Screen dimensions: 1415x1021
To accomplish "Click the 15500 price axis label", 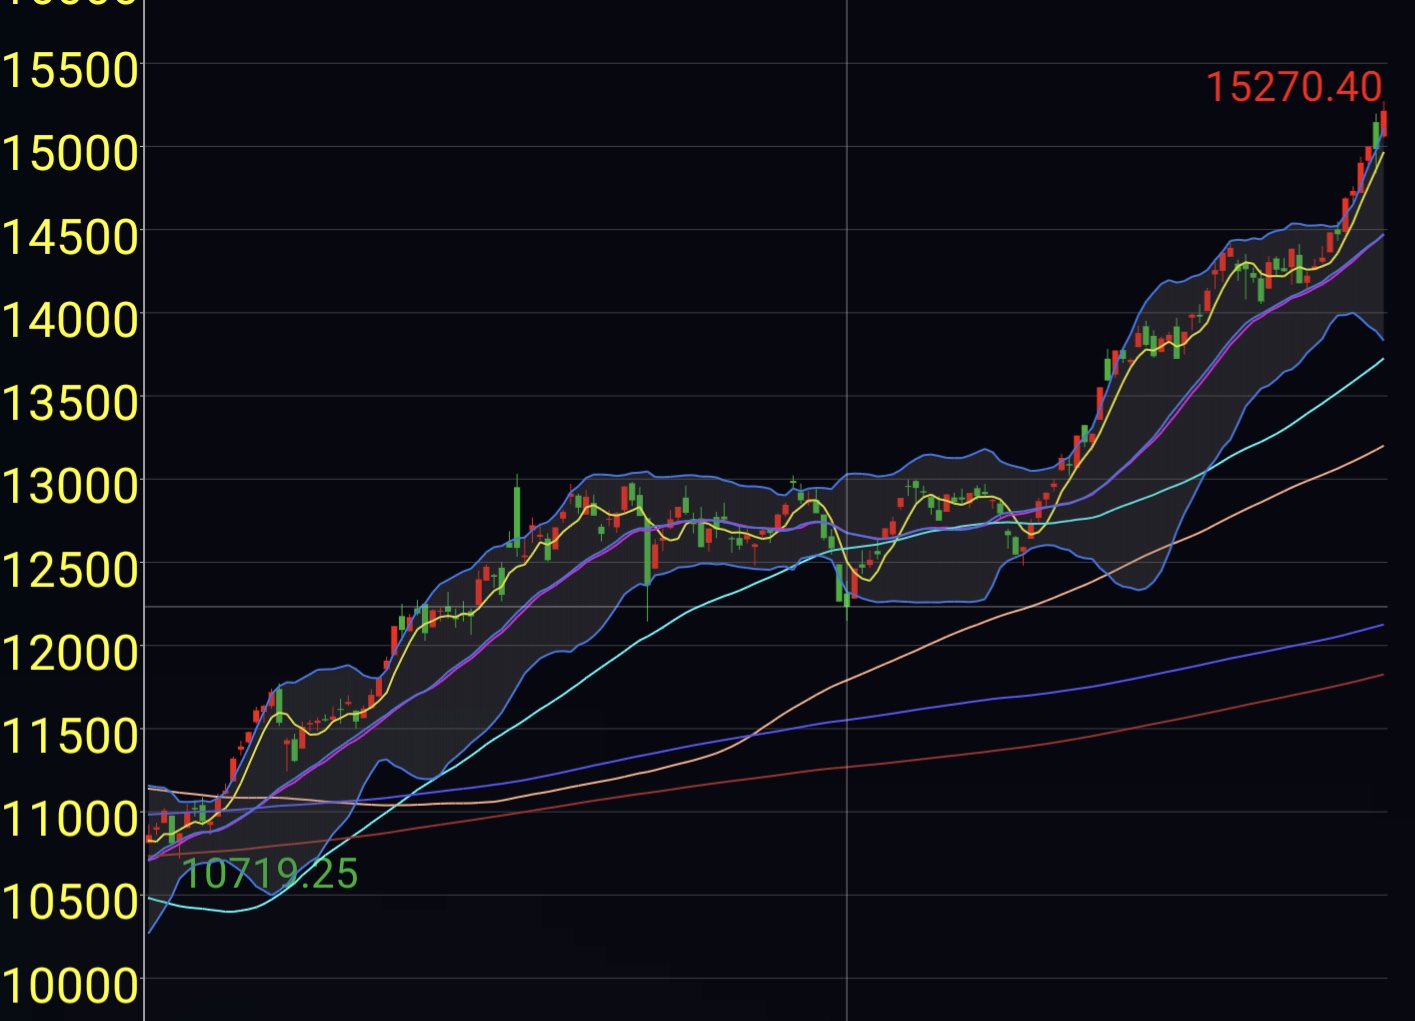I will click(x=69, y=70).
